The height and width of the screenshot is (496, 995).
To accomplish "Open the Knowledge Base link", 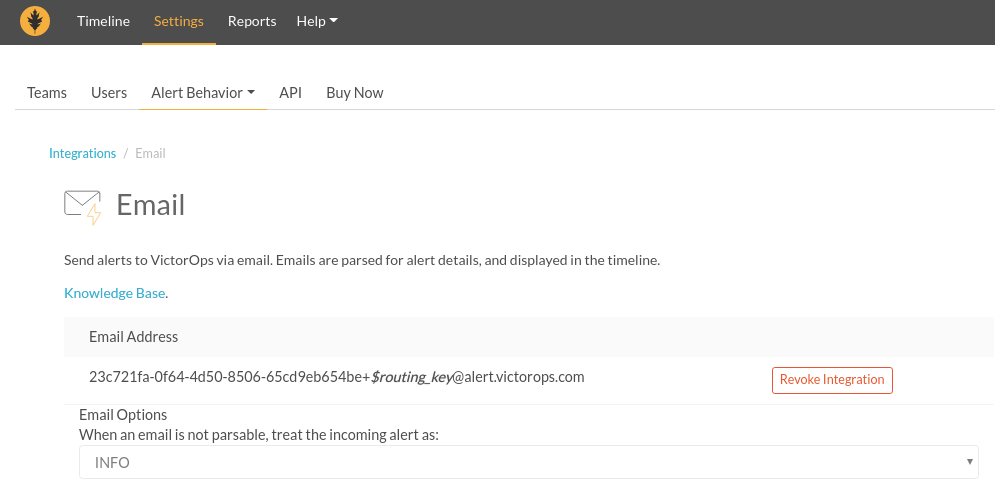I will [x=115, y=293].
